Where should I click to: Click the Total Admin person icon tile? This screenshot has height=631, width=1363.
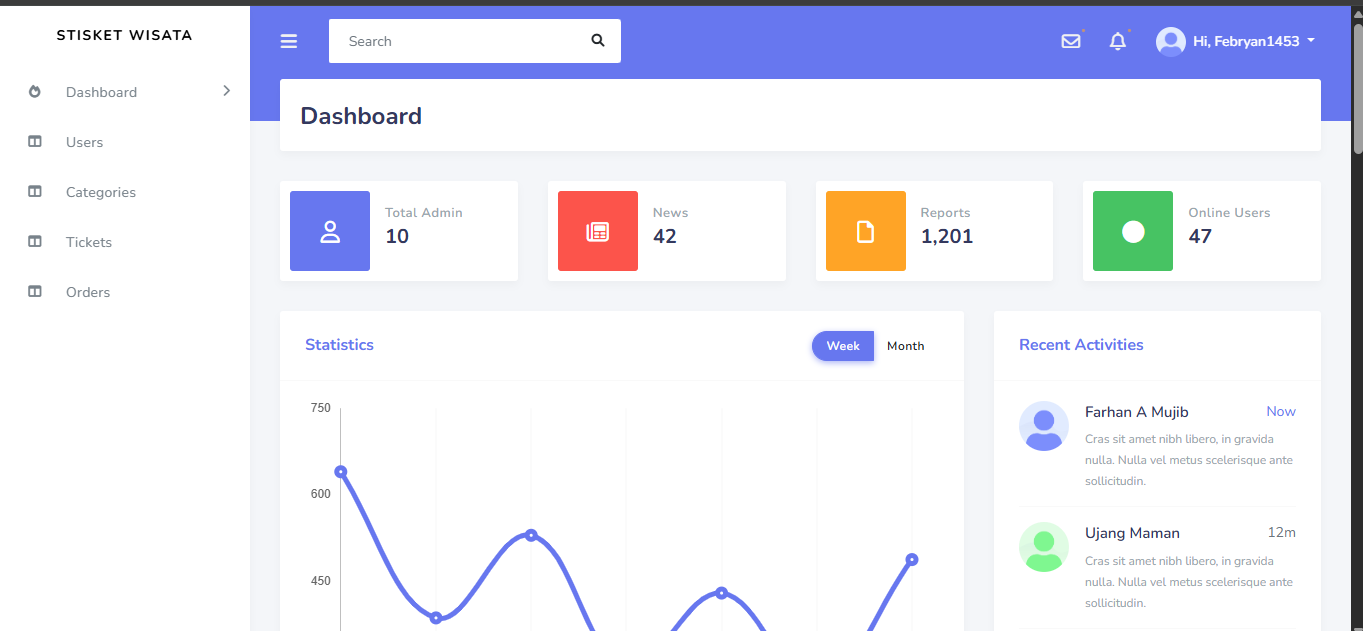pyautogui.click(x=330, y=231)
